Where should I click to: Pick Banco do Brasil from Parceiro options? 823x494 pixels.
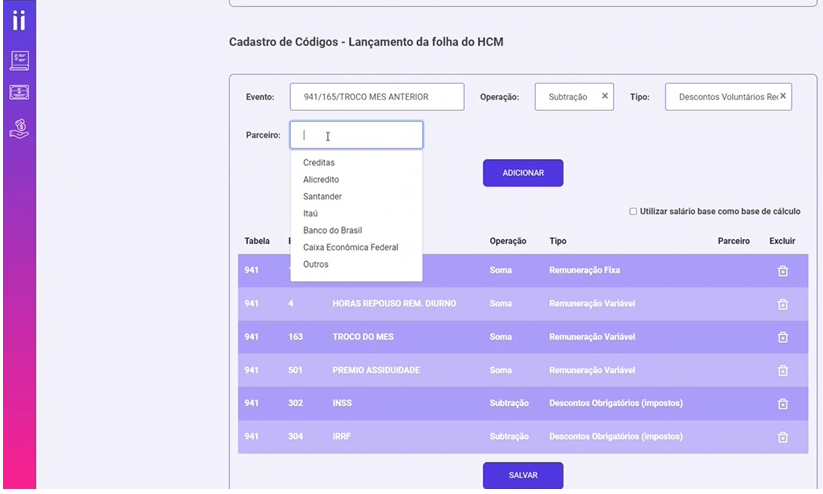(x=332, y=230)
